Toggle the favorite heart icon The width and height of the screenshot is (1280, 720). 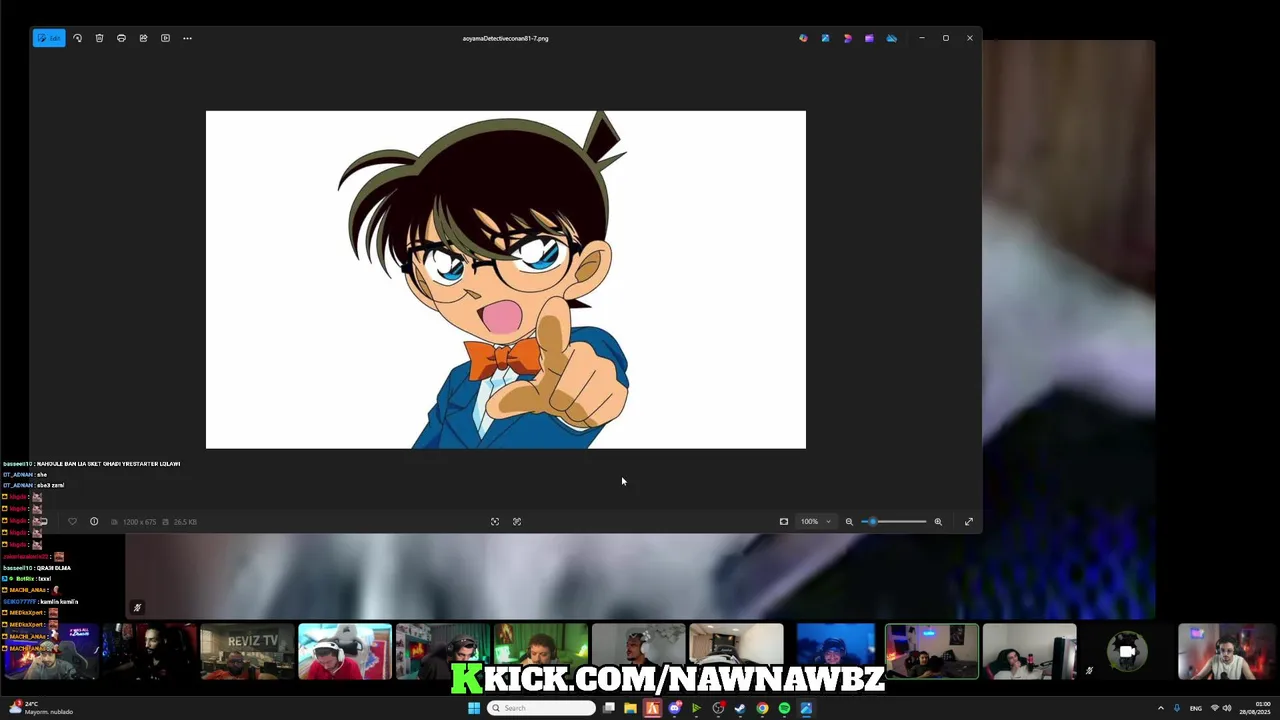tap(72, 521)
